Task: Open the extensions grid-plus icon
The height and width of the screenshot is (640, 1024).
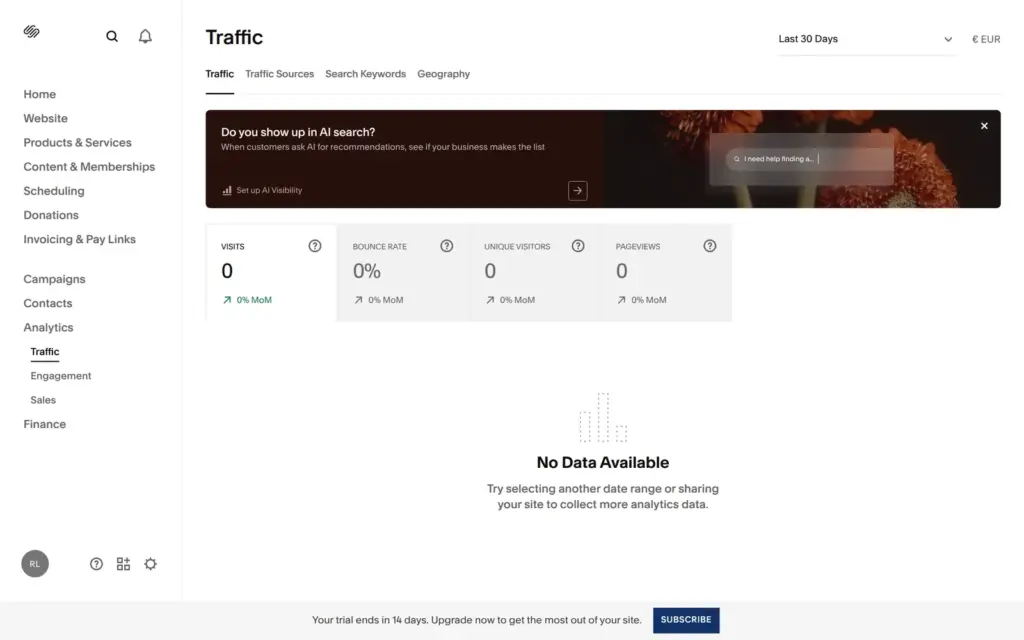Action: coord(123,564)
